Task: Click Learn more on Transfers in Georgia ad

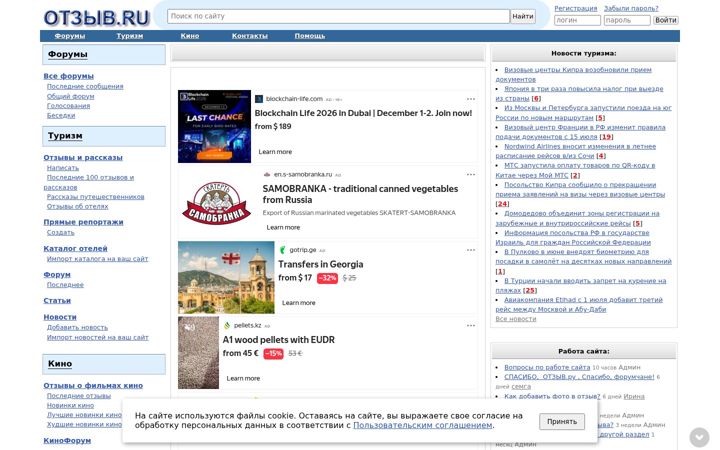Action: point(298,303)
